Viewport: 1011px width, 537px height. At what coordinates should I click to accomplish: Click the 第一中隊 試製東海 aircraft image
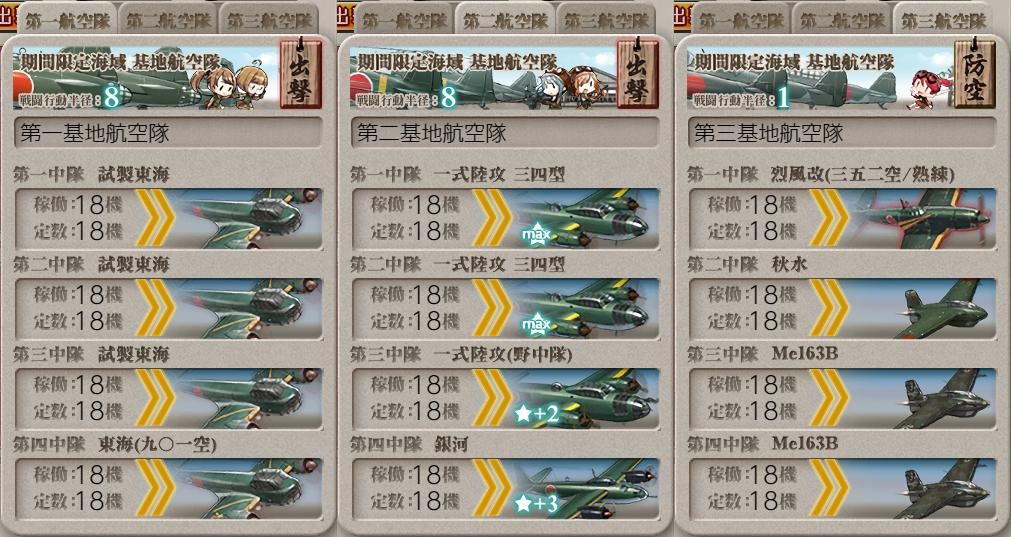coord(248,219)
